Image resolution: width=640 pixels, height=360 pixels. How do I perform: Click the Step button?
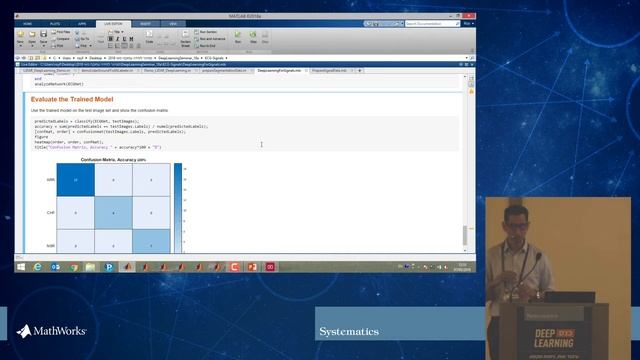click(253, 37)
